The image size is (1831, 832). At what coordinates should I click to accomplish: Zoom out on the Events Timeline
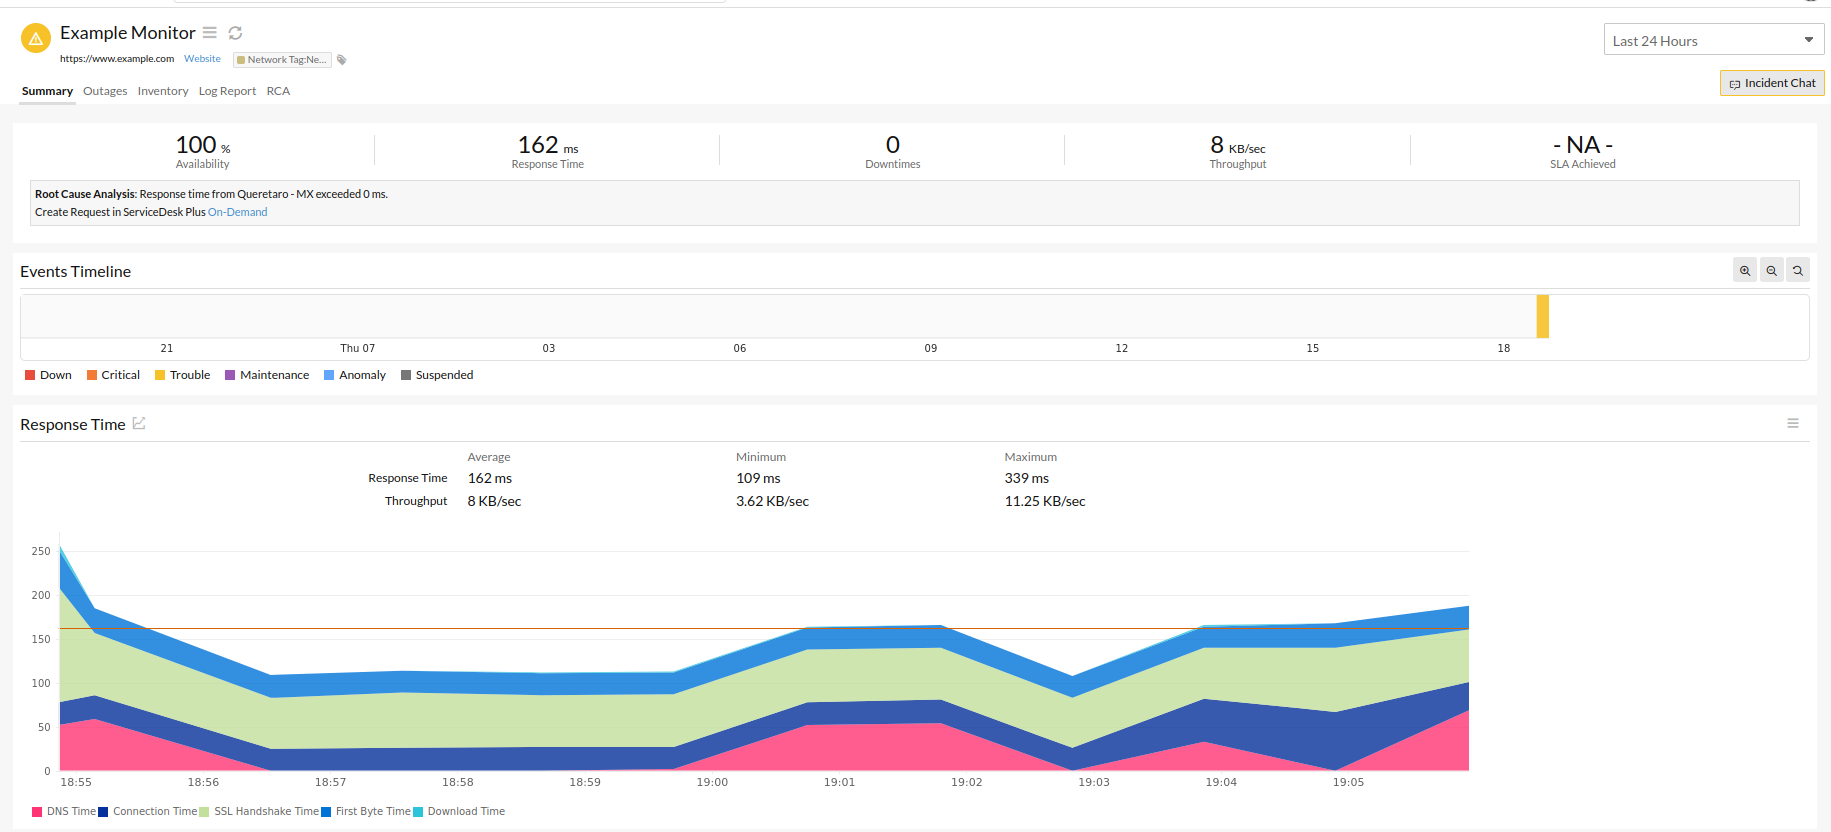pyautogui.click(x=1771, y=271)
